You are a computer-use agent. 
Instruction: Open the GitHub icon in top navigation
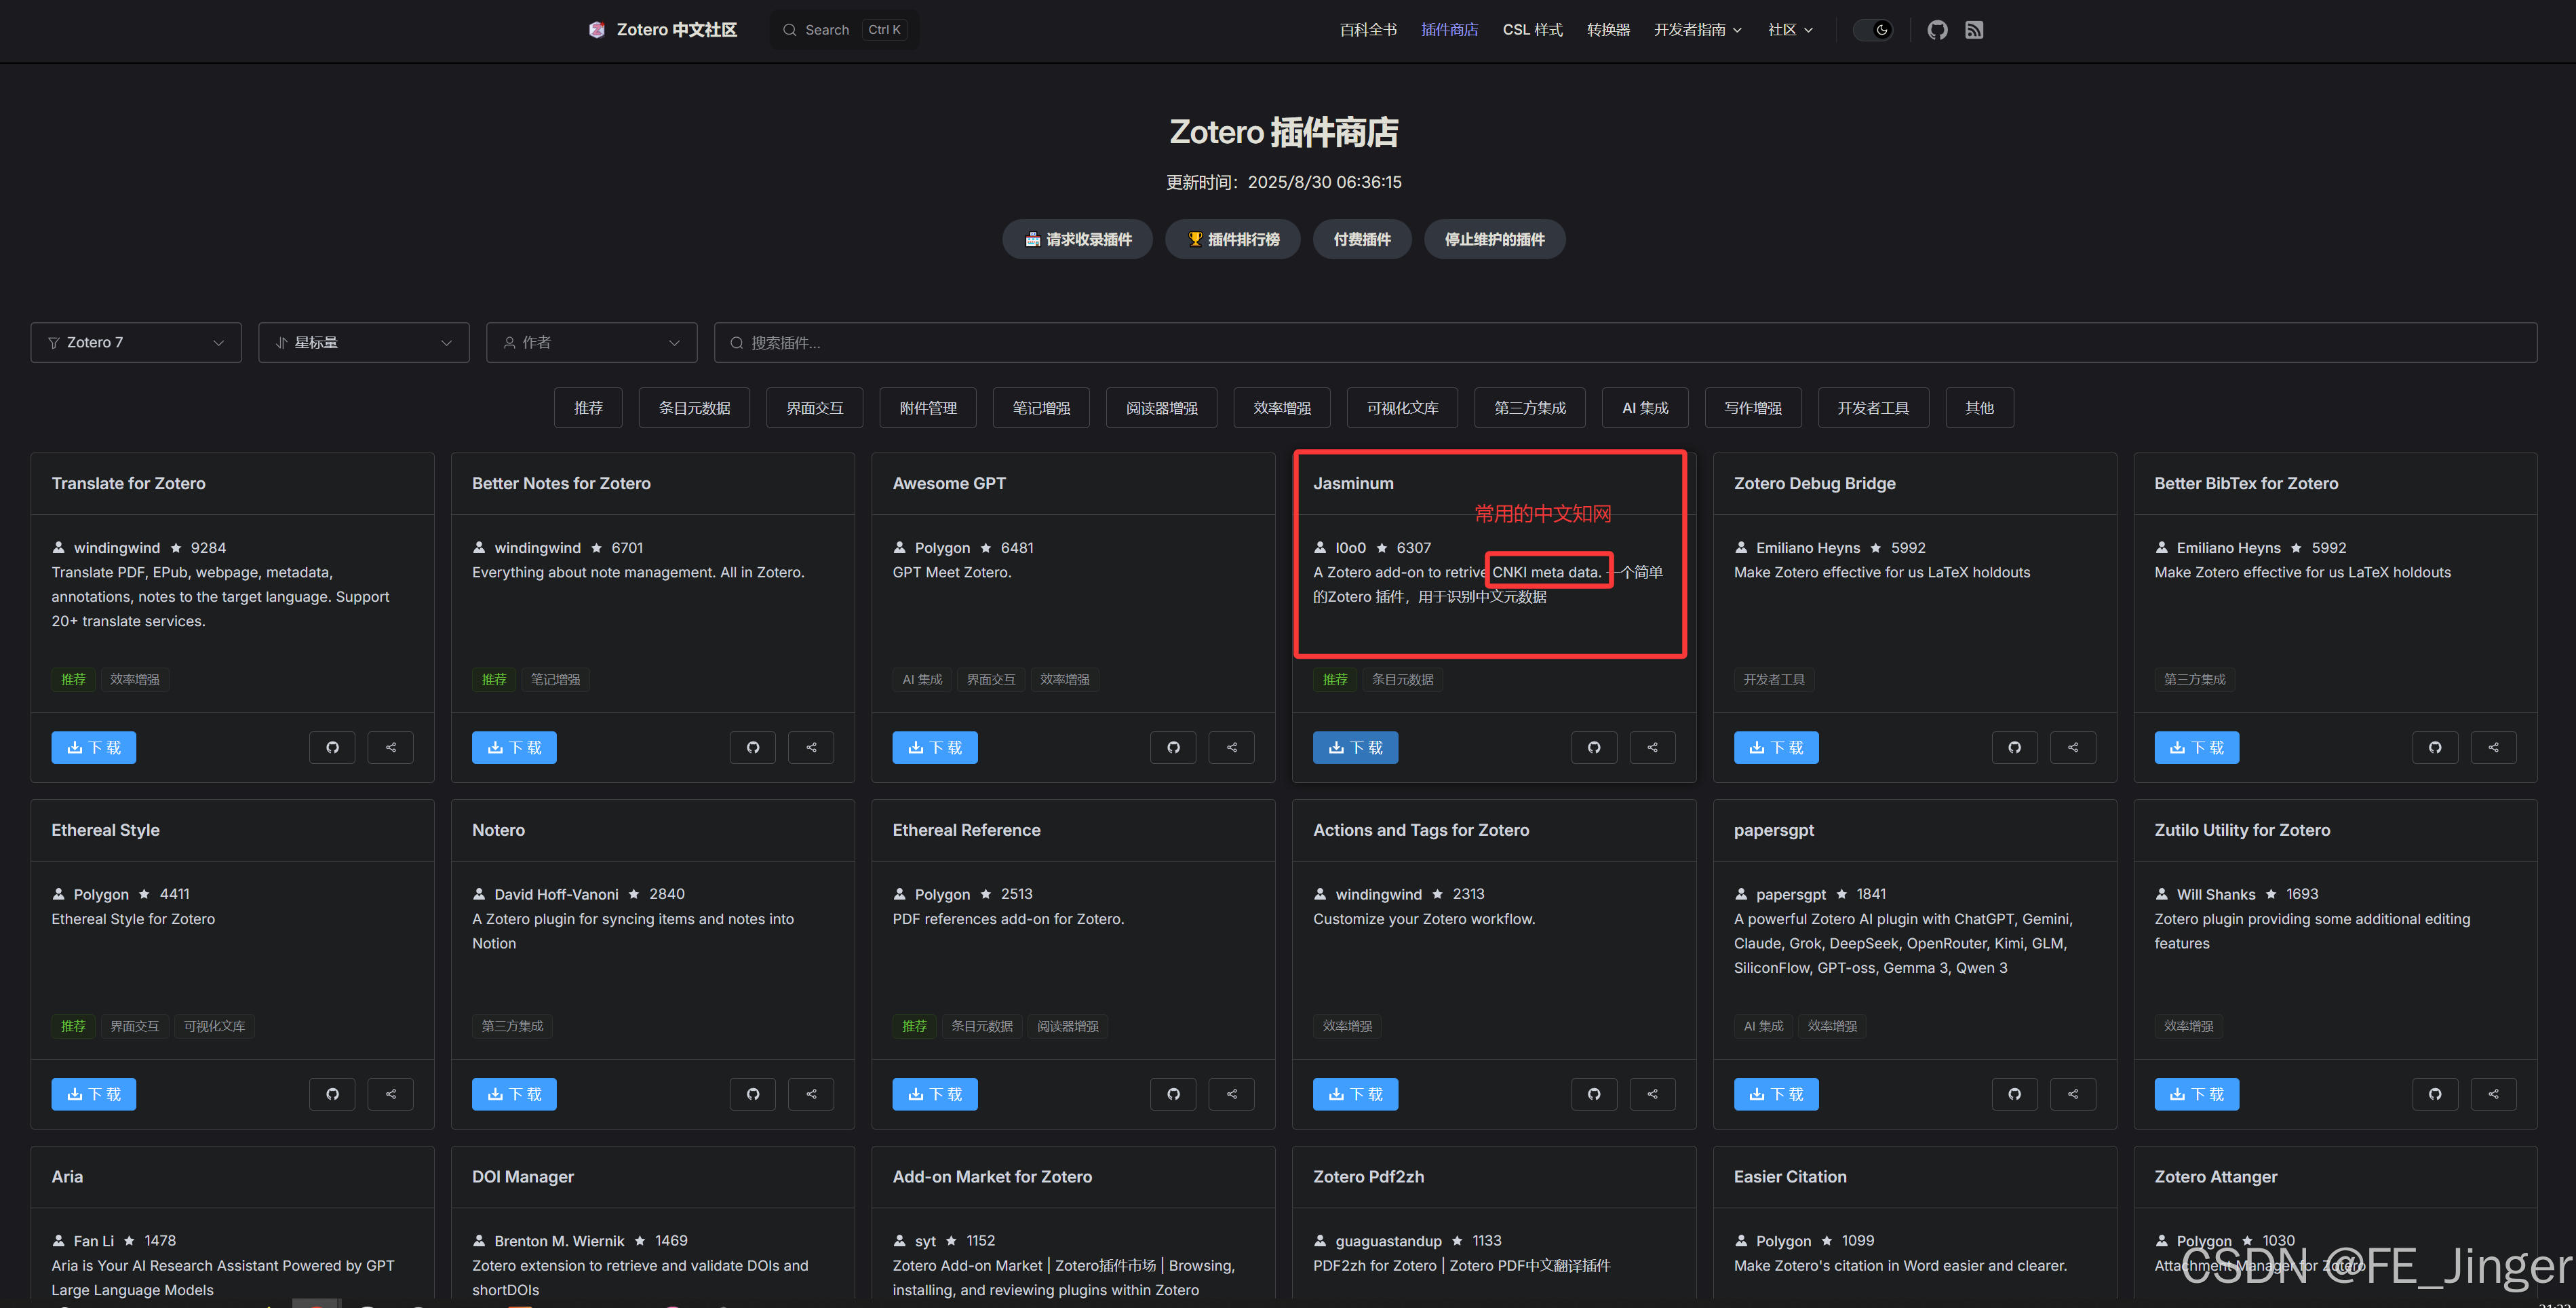coord(1937,30)
